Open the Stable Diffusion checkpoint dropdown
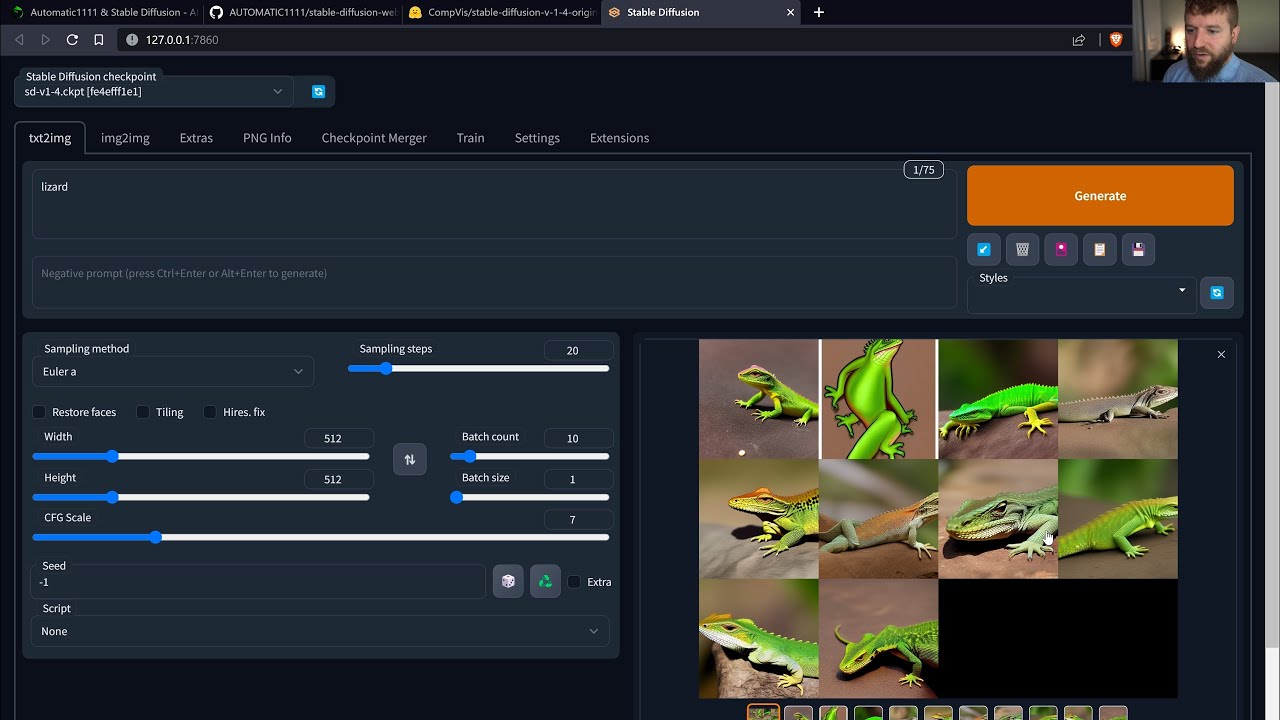The image size is (1280, 720). (x=154, y=92)
